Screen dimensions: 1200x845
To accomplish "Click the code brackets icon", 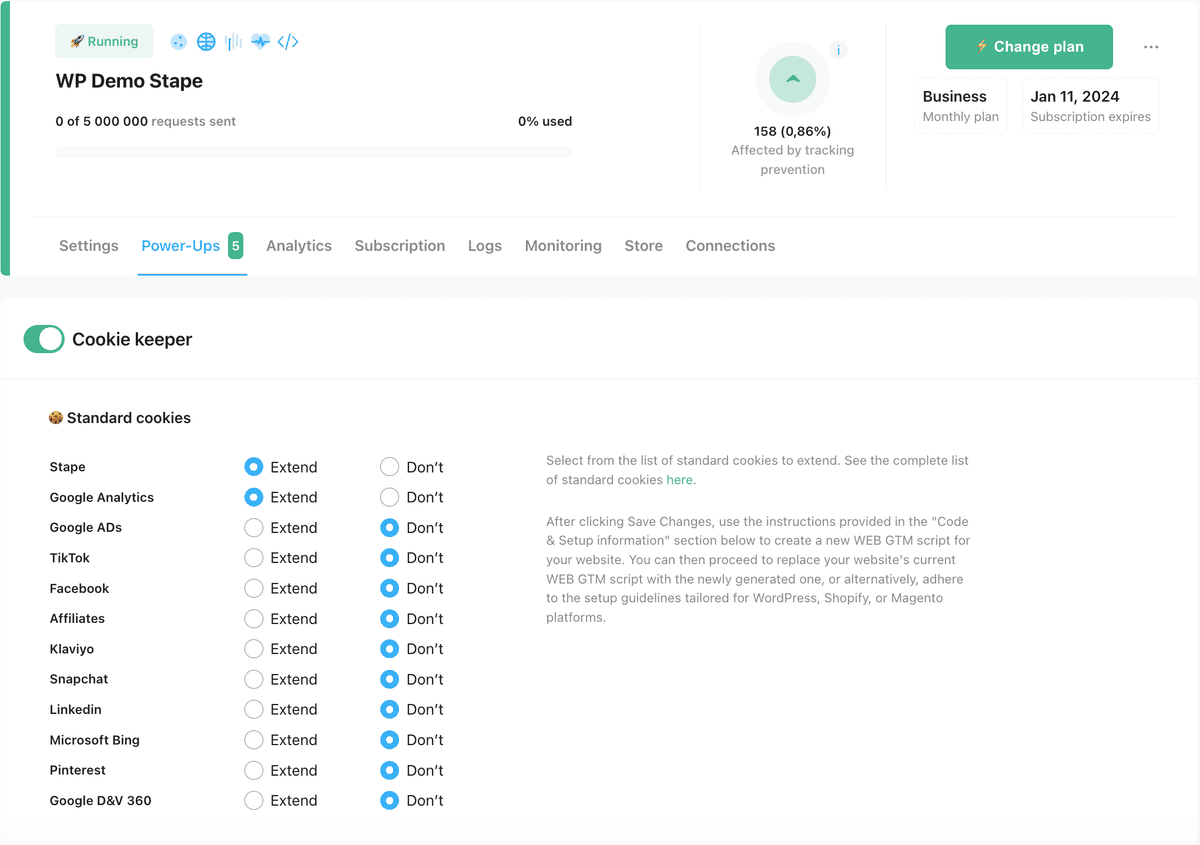I will point(288,42).
